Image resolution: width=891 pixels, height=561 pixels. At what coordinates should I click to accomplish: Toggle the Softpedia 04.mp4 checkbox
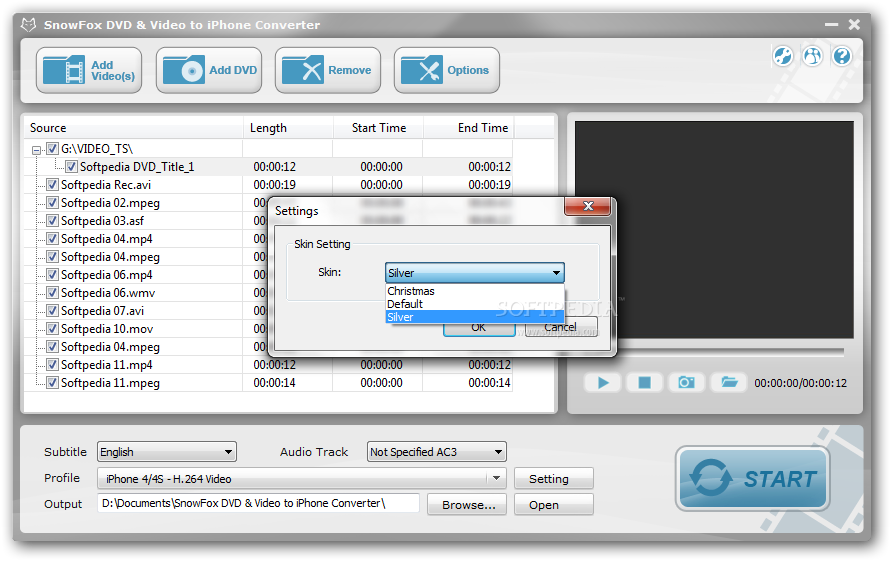tap(52, 239)
